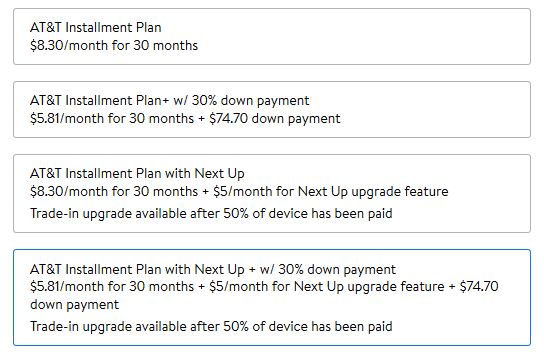Click the 'AT&T Installment Plan' heading of the first card
Viewport: 544px width, 364px height.
[x=95, y=27]
